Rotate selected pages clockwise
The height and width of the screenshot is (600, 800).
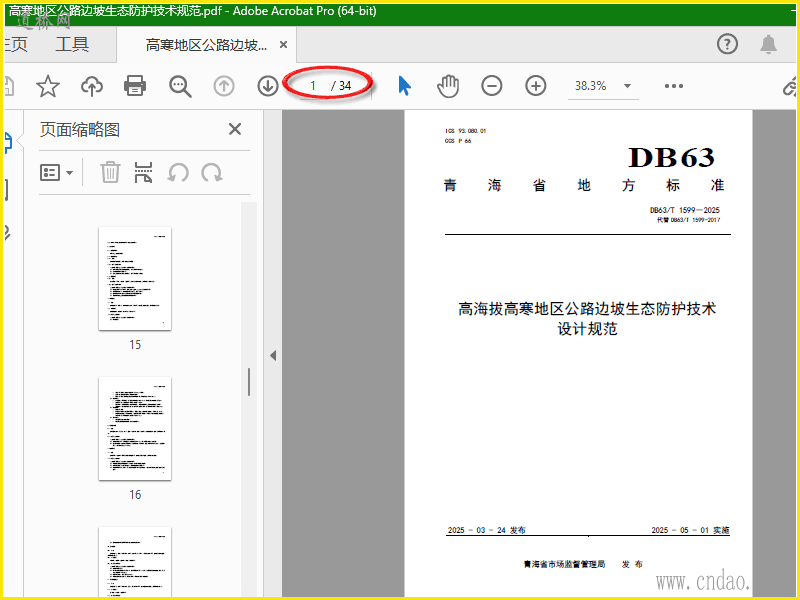tap(212, 172)
